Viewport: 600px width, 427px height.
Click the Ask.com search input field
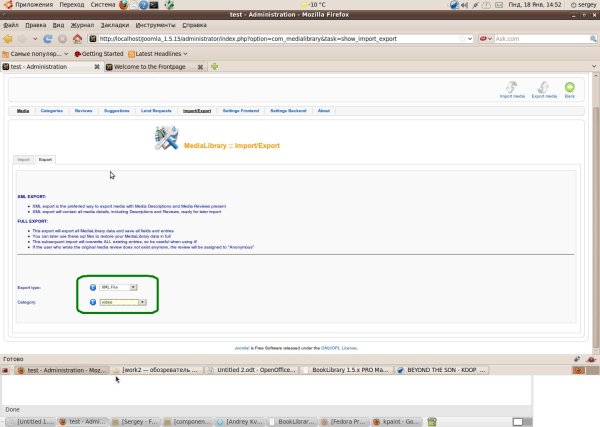click(x=541, y=39)
